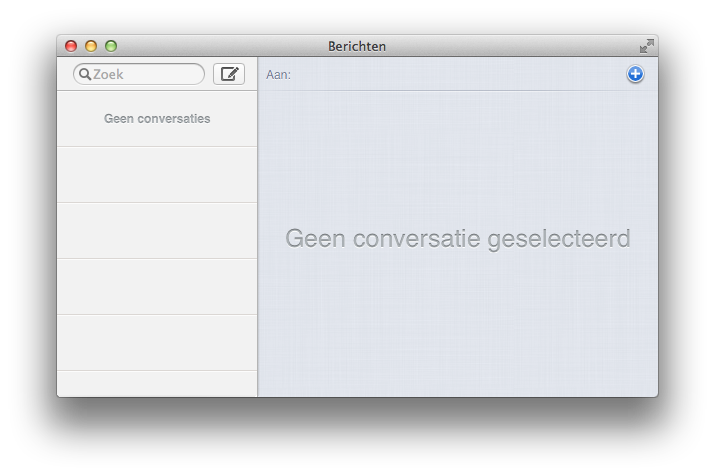The width and height of the screenshot is (715, 476).
Task: Focus the Zoek search field
Action: point(145,74)
